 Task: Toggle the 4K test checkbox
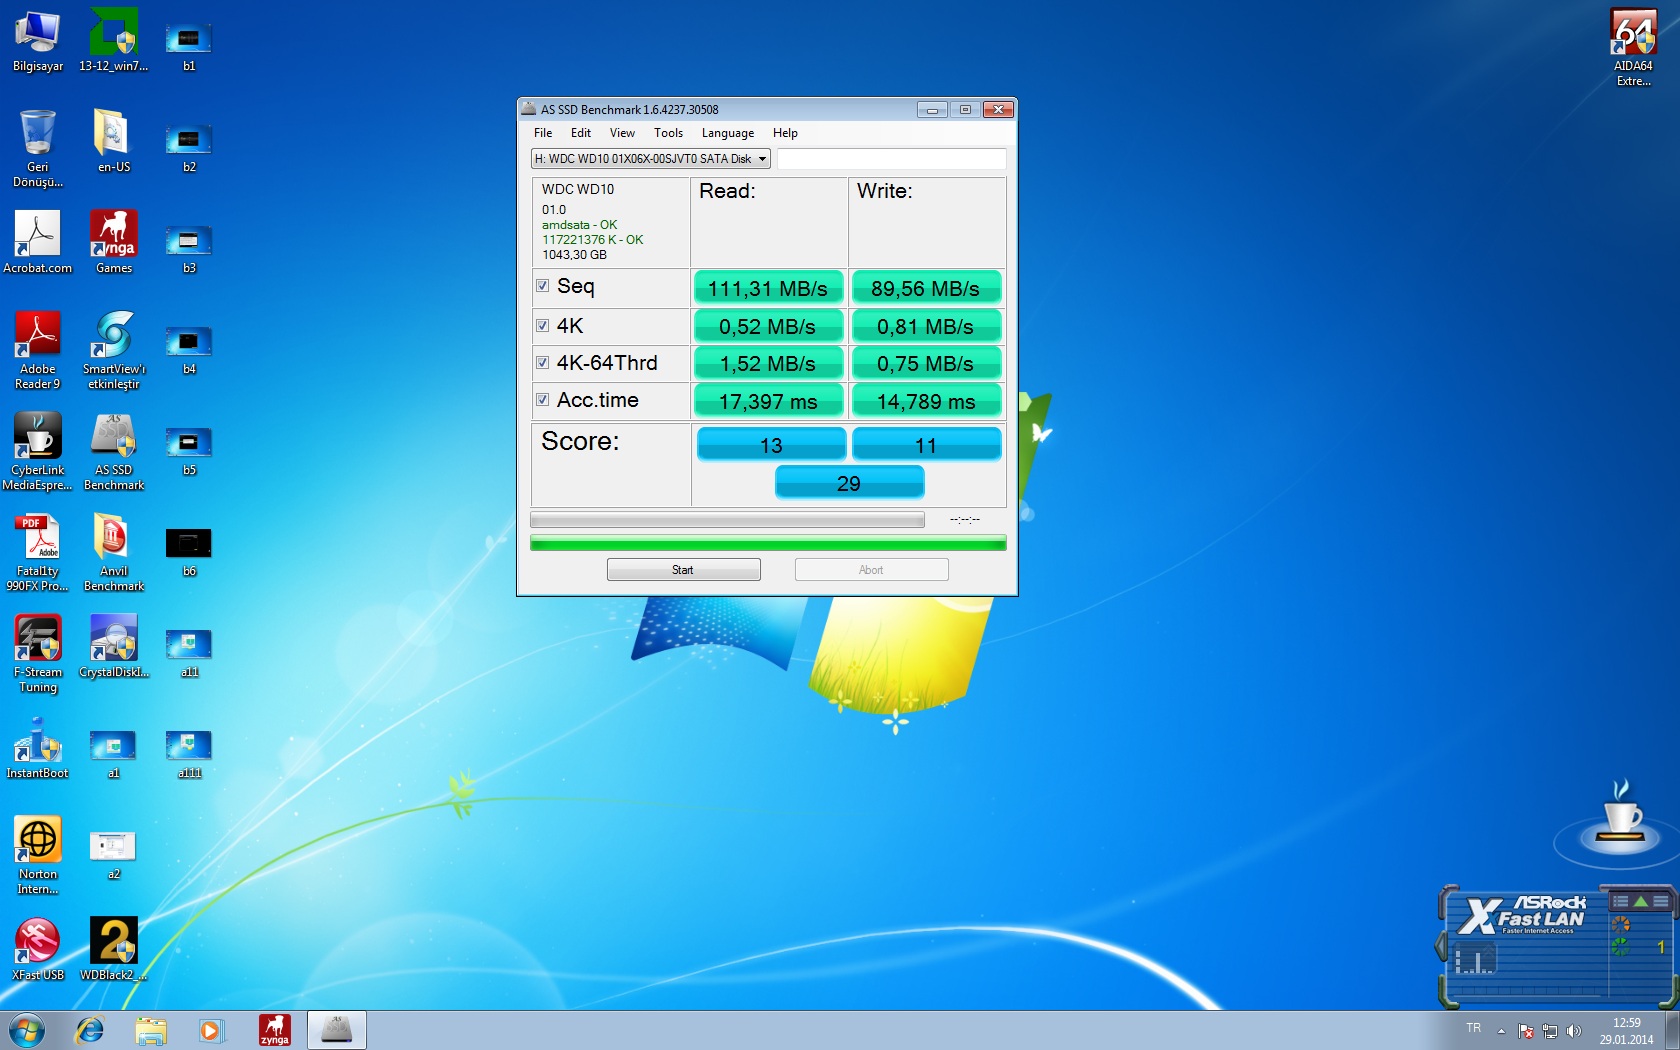(x=542, y=326)
